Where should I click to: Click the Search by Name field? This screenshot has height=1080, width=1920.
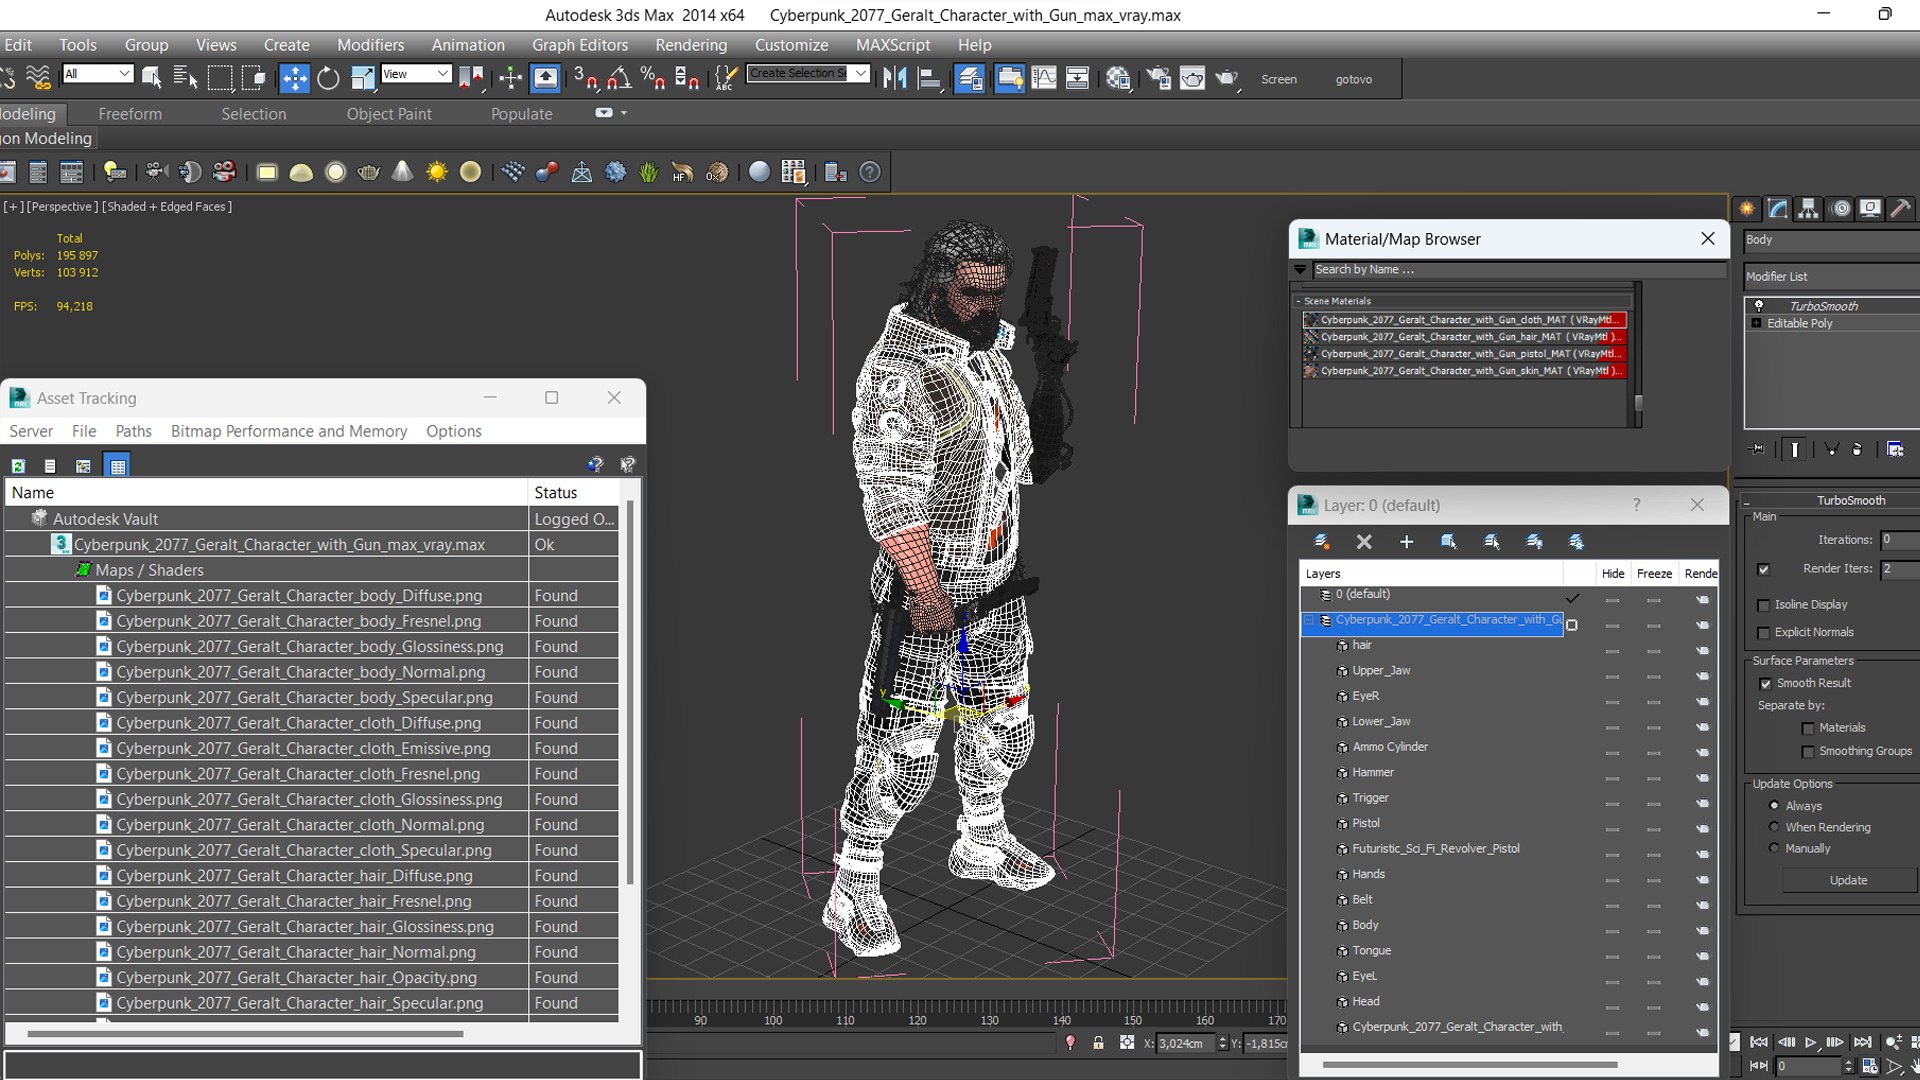[x=1518, y=270]
